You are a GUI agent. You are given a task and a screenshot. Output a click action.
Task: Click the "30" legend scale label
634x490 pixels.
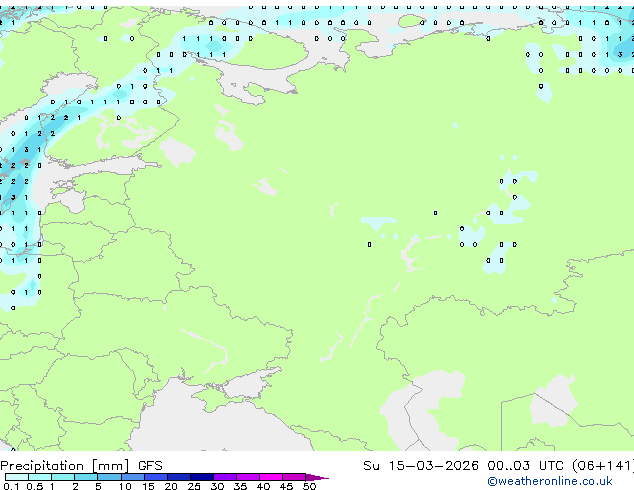click(x=217, y=486)
